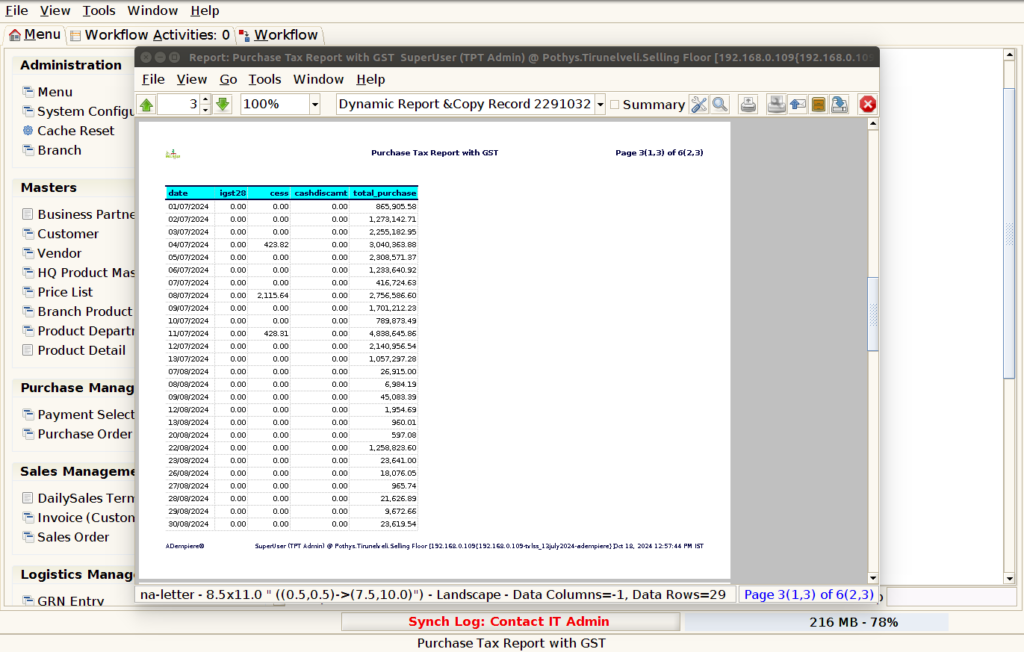Open File menu in the main window
The width and height of the screenshot is (1024, 652).
[16, 10]
